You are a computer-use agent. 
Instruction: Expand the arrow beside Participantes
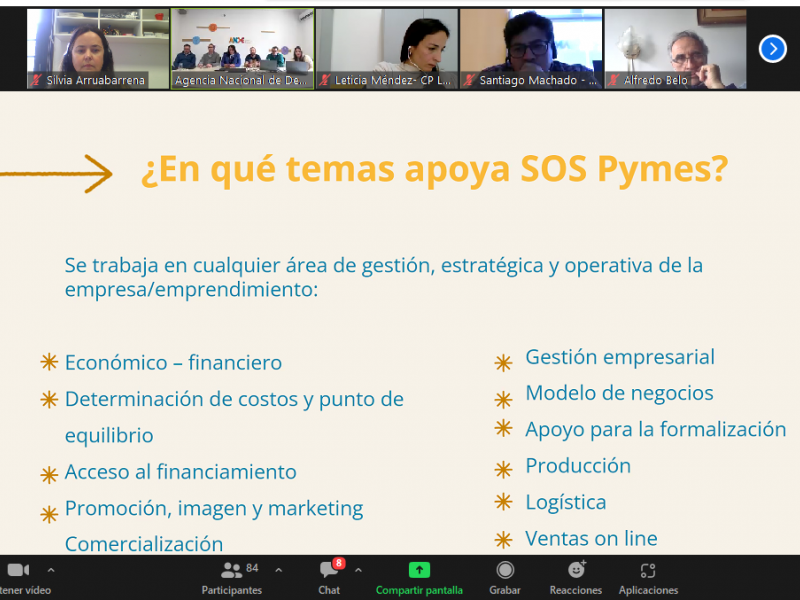[x=279, y=570]
